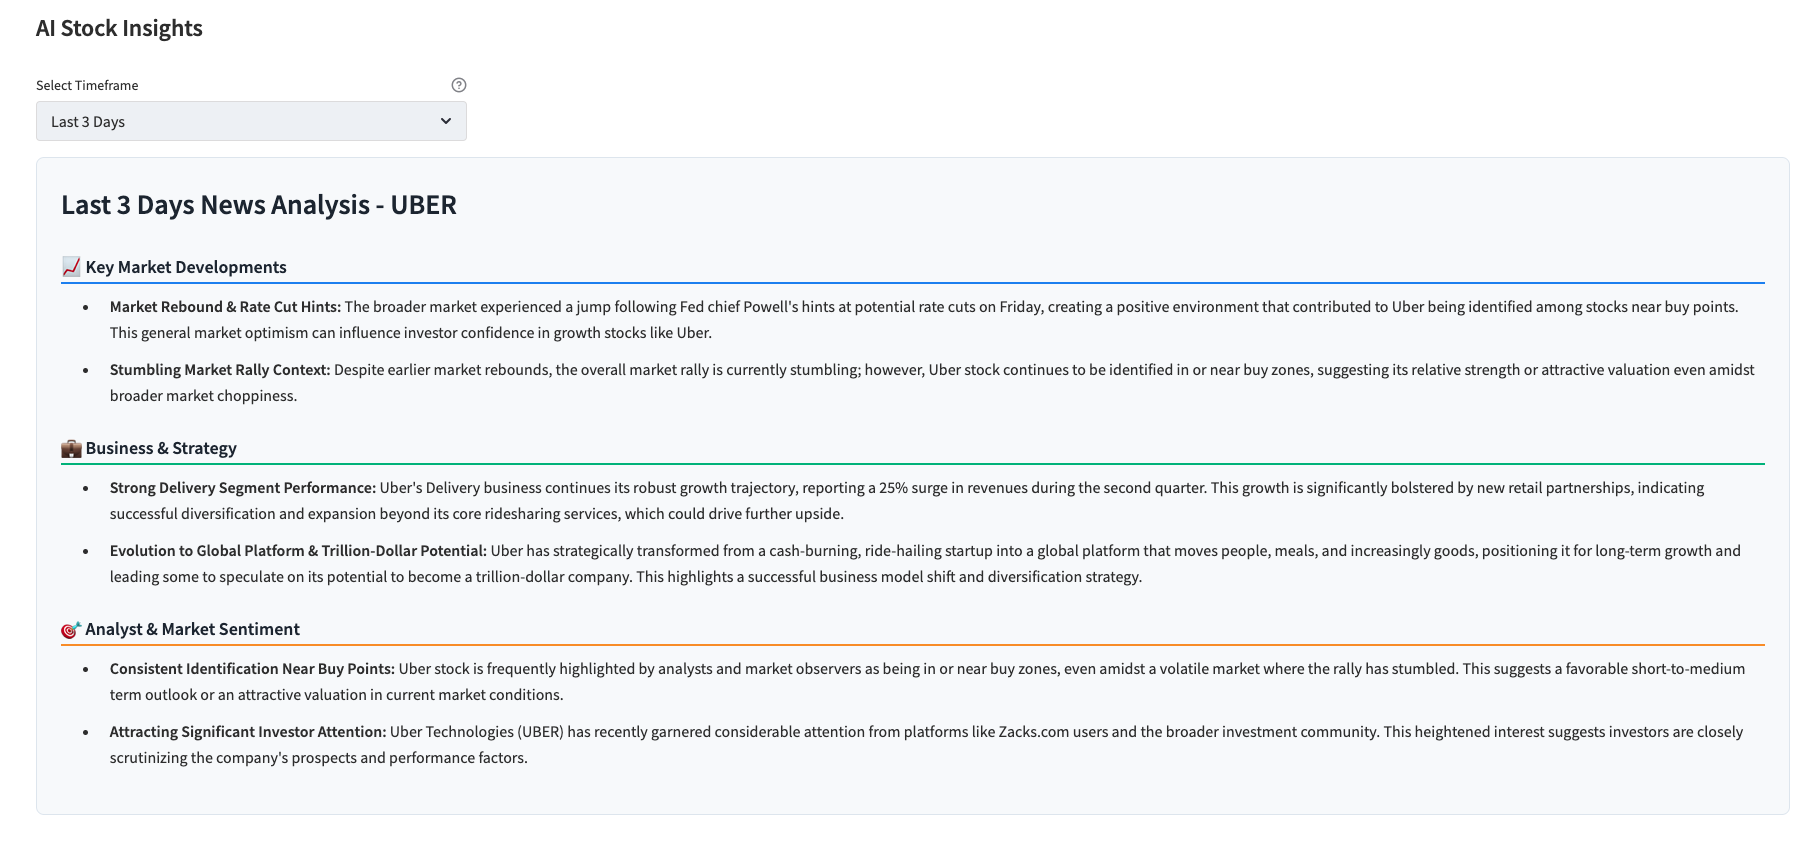Click the dropdown chevron arrow in timeframe selector
Image resolution: width=1817 pixels, height=845 pixels.
[x=446, y=121]
